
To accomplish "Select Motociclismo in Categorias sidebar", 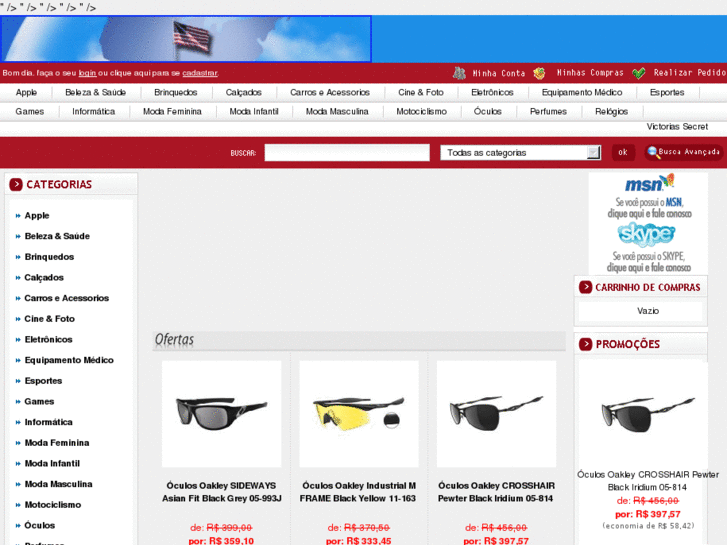I will pyautogui.click(x=53, y=505).
